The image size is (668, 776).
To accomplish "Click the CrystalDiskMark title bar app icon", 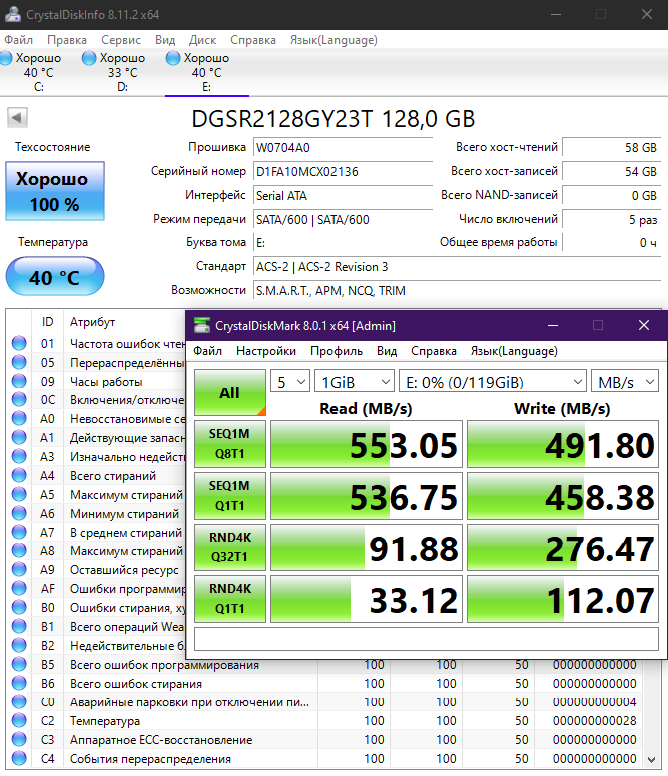I will pyautogui.click(x=202, y=325).
